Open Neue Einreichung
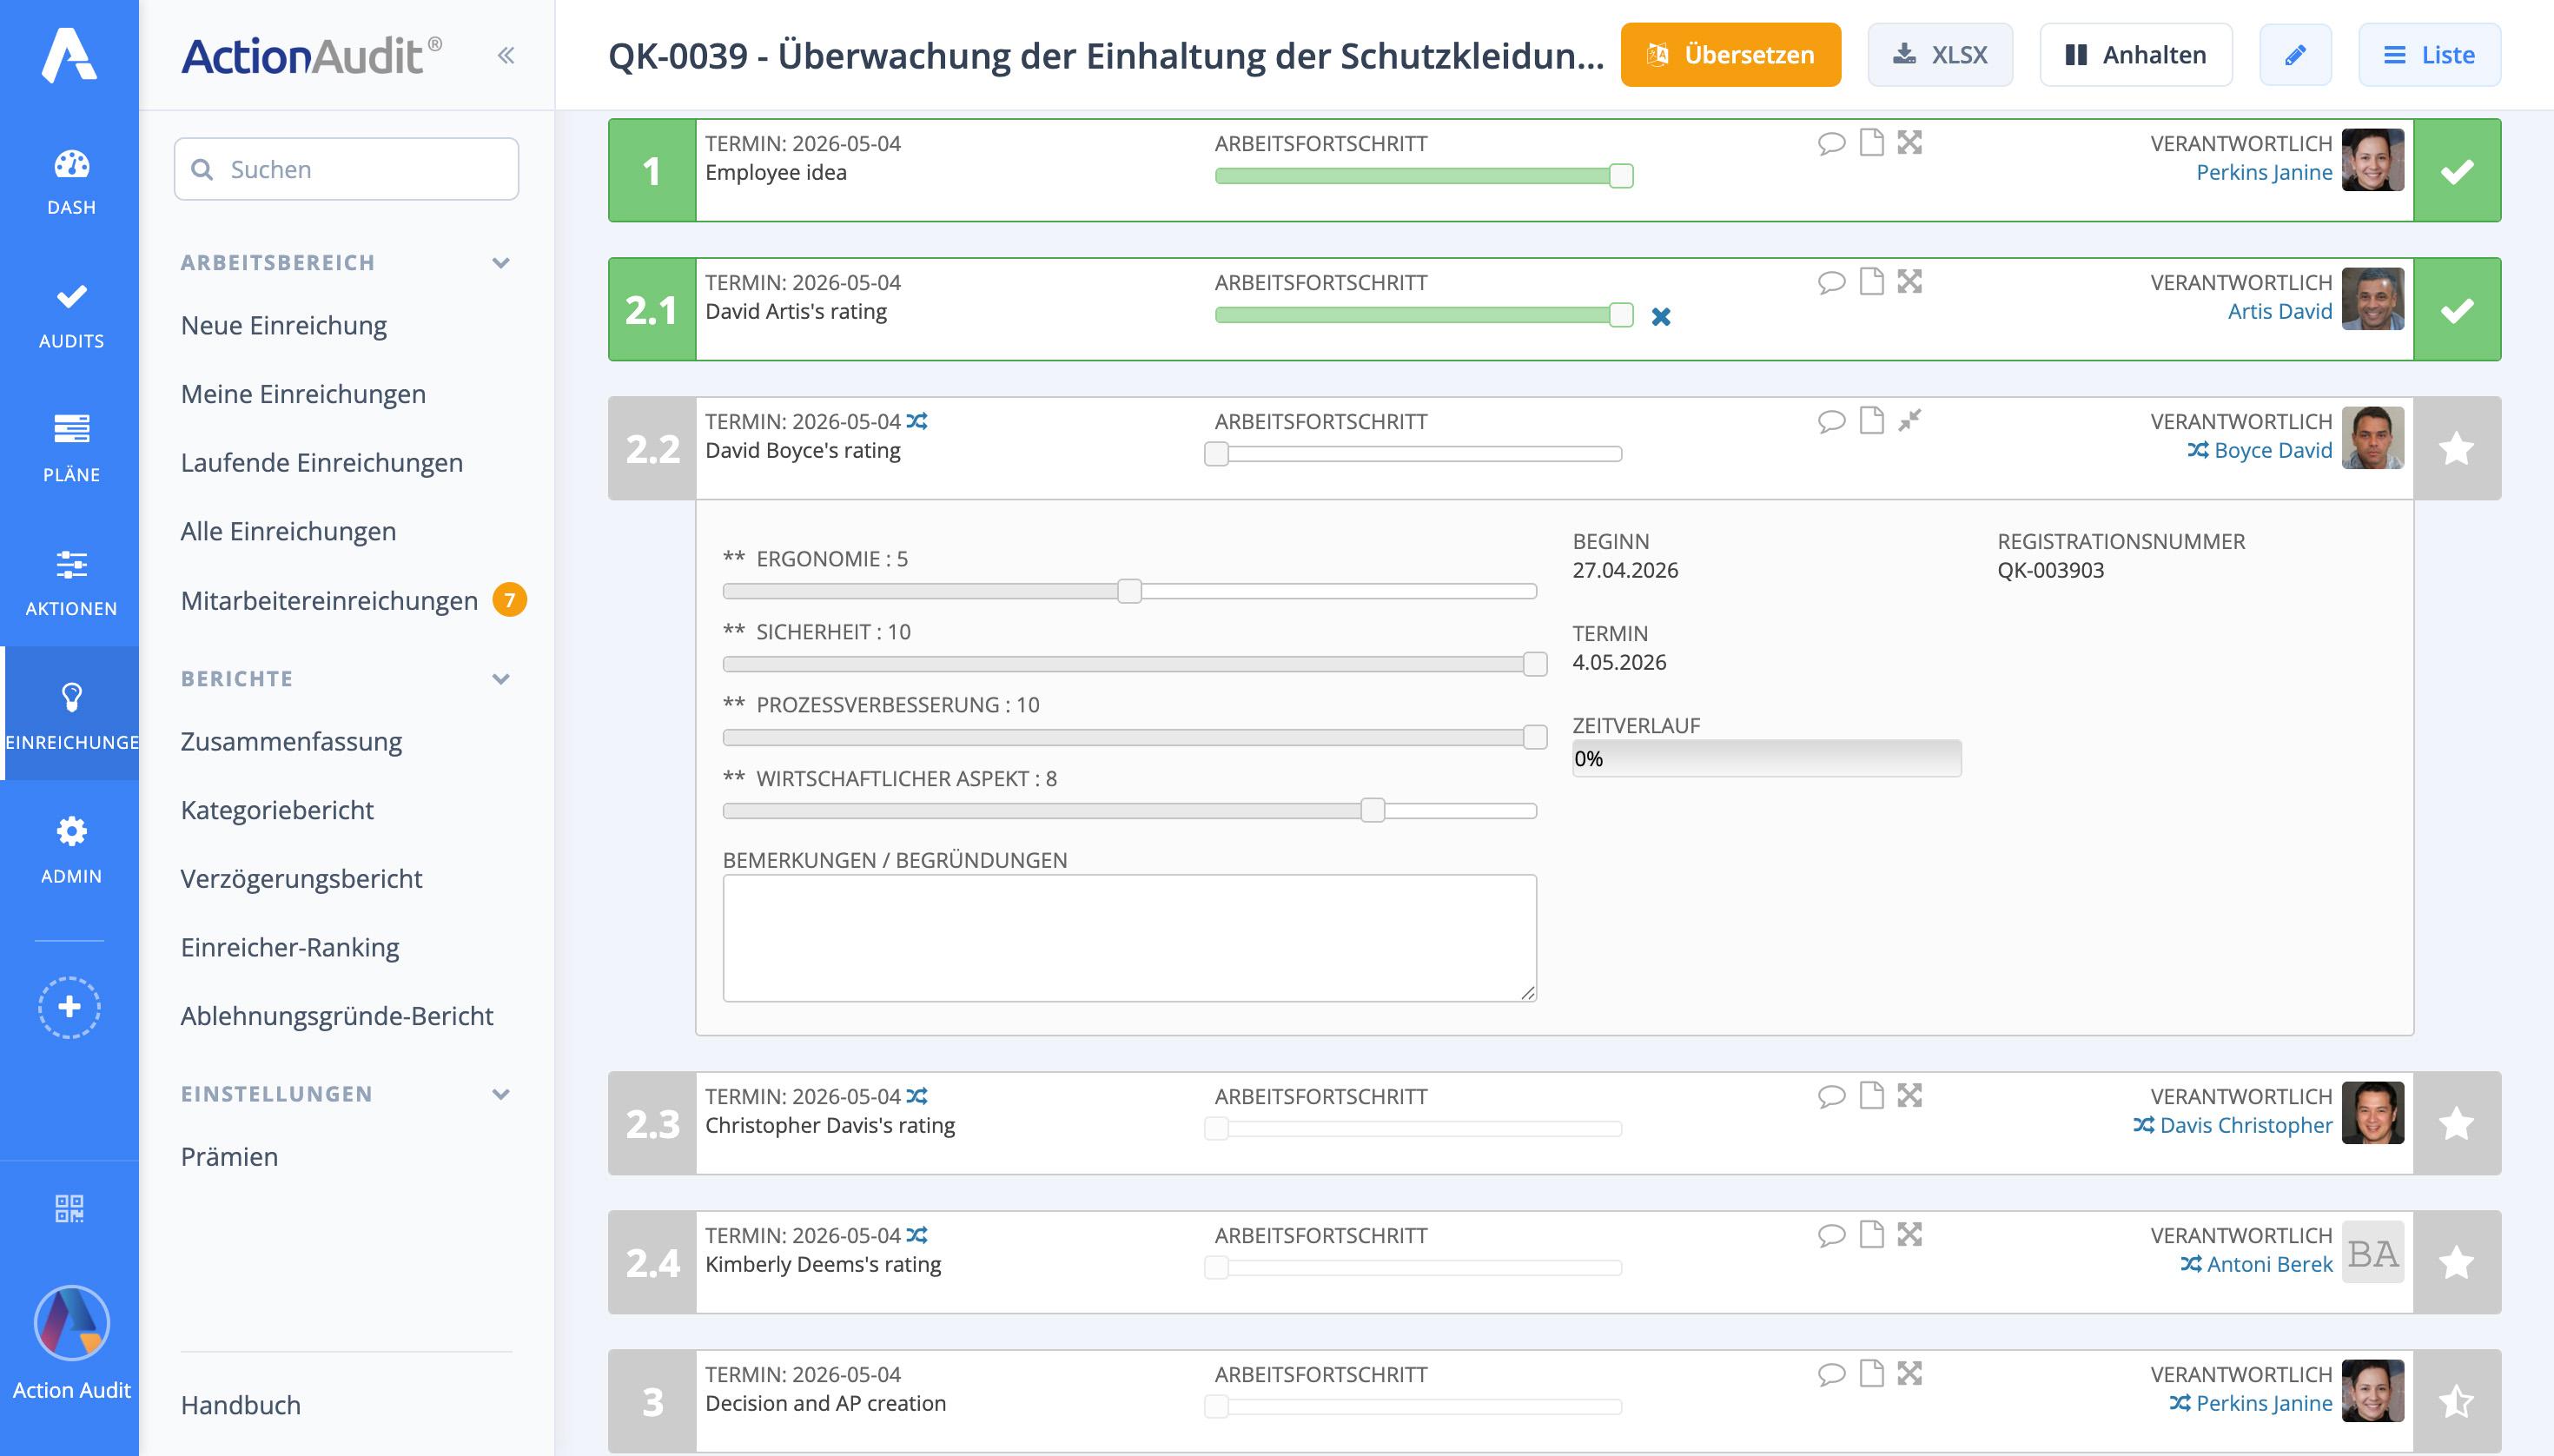This screenshot has width=2554, height=1456. point(284,325)
